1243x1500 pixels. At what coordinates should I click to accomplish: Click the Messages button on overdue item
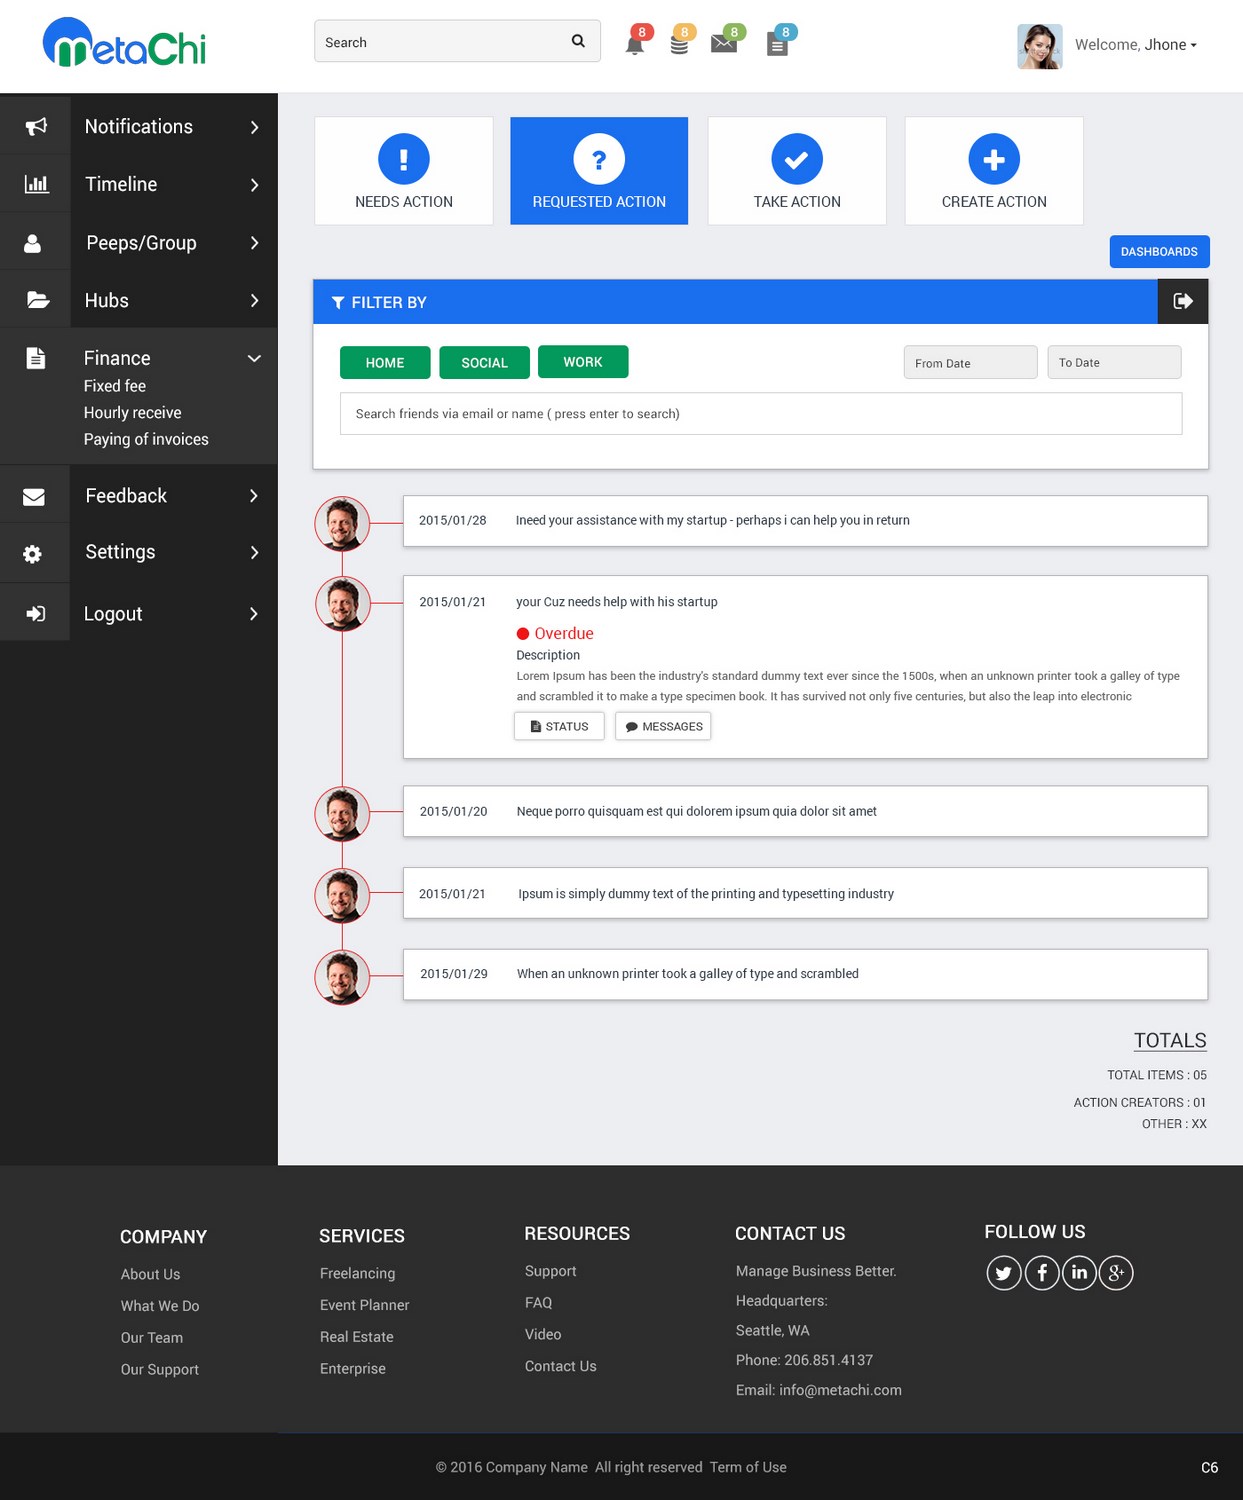pos(663,726)
